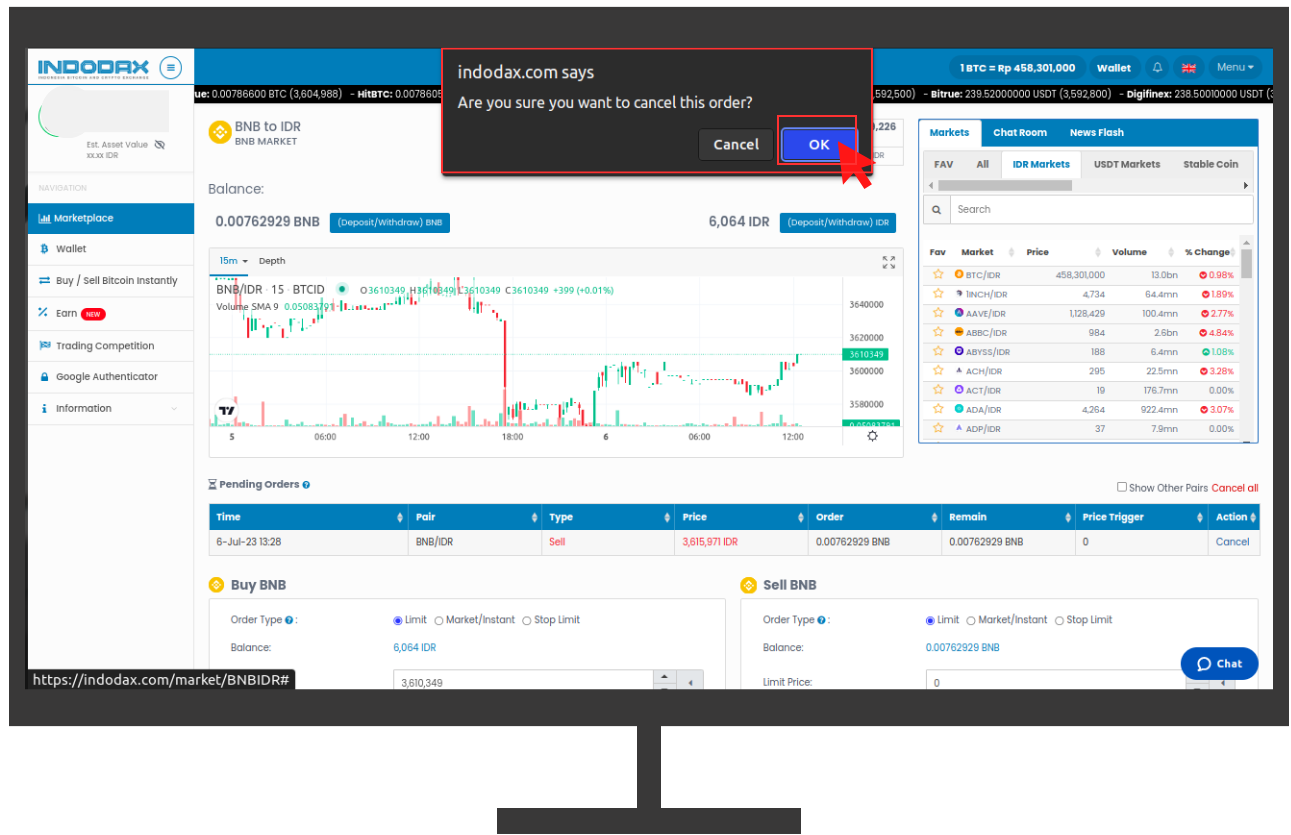
Task: Focus the market Search field
Action: coord(1100,210)
